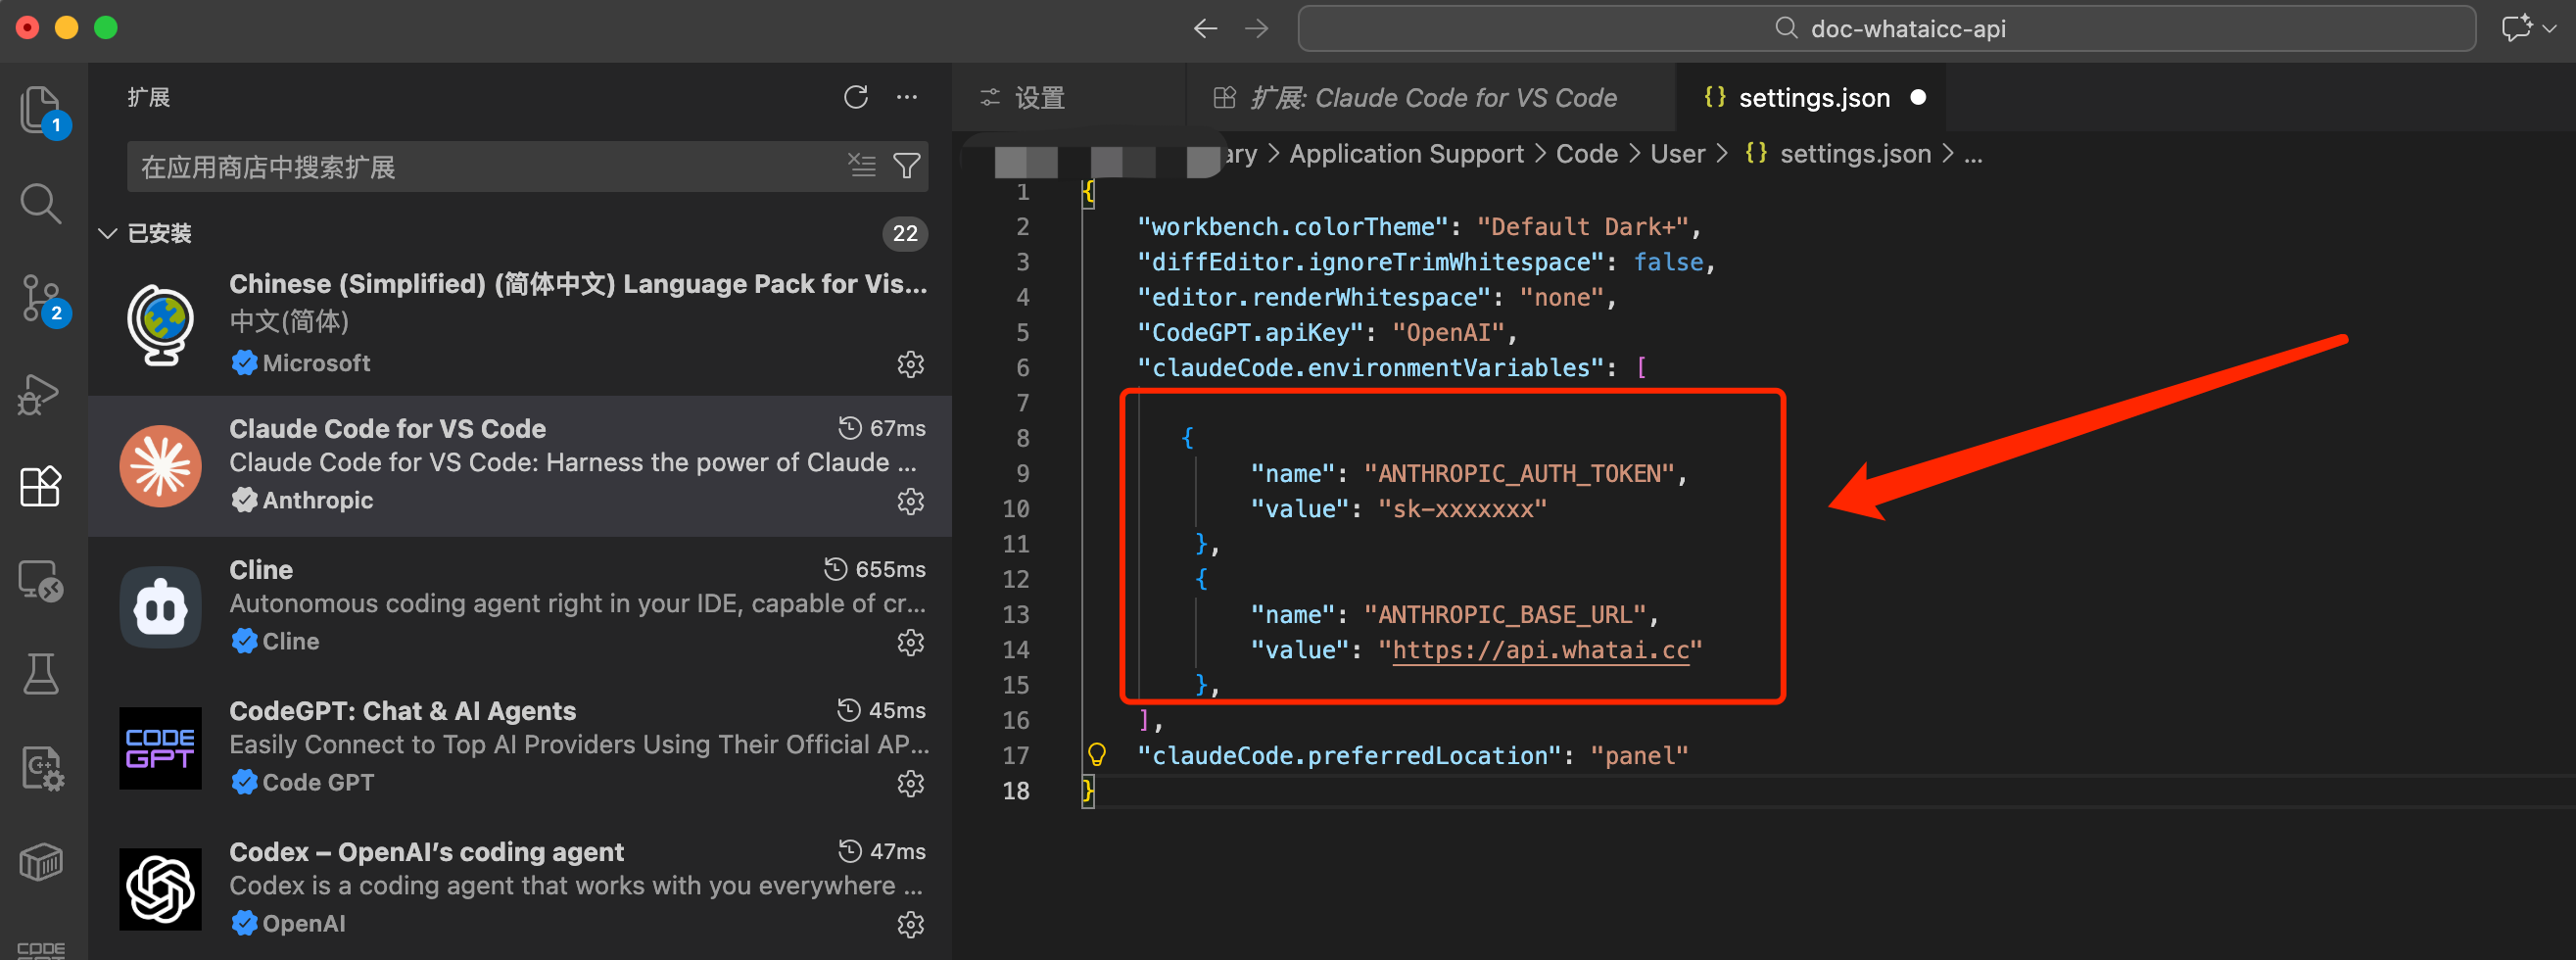Open the Run and Debug view
The image size is (2576, 960).
click(x=40, y=393)
